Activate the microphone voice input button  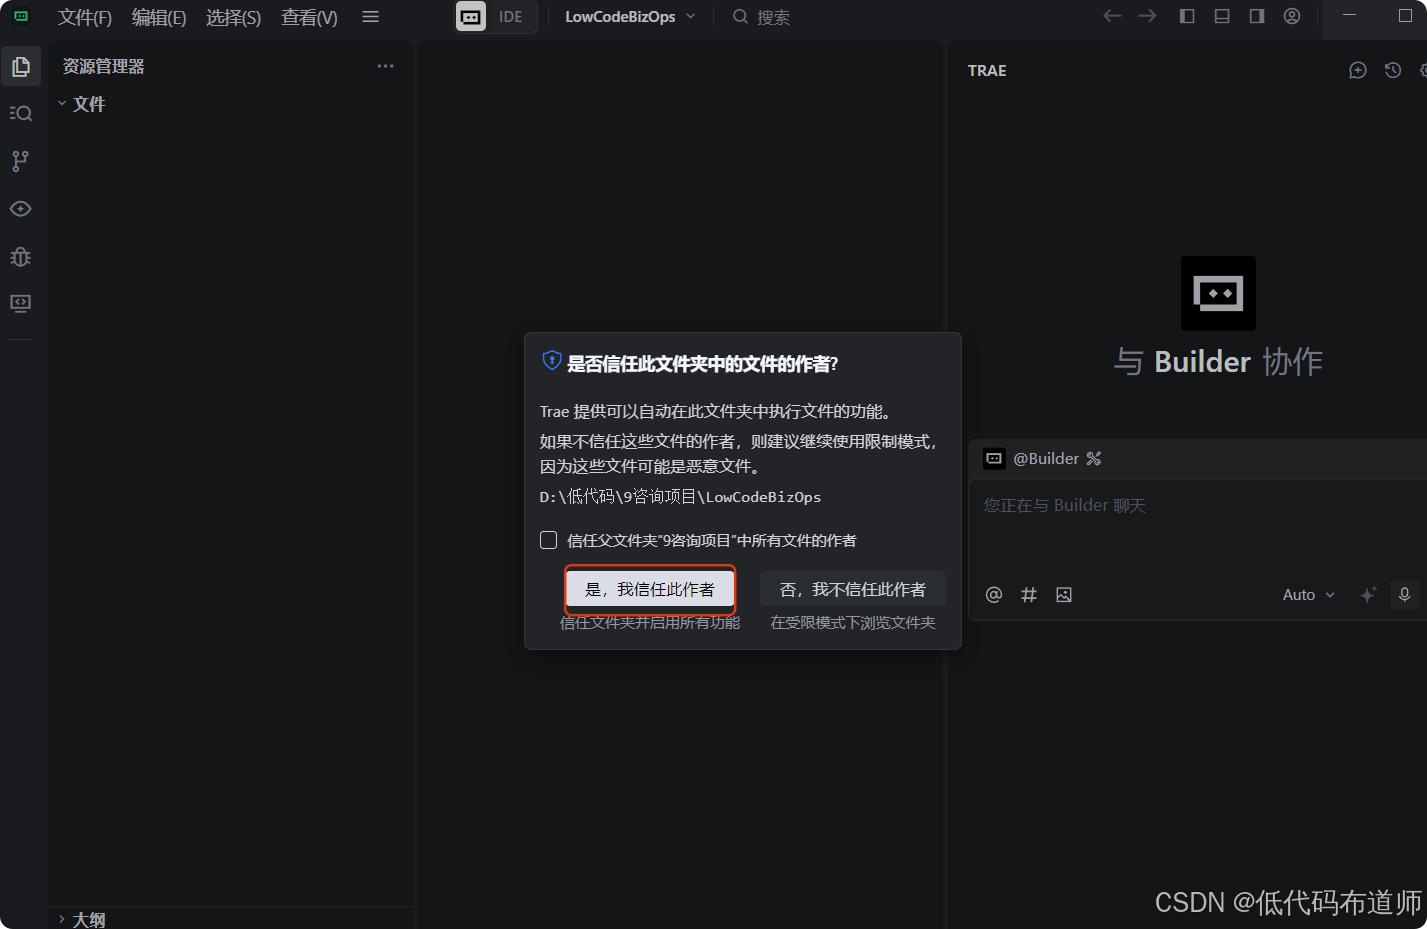click(x=1404, y=594)
